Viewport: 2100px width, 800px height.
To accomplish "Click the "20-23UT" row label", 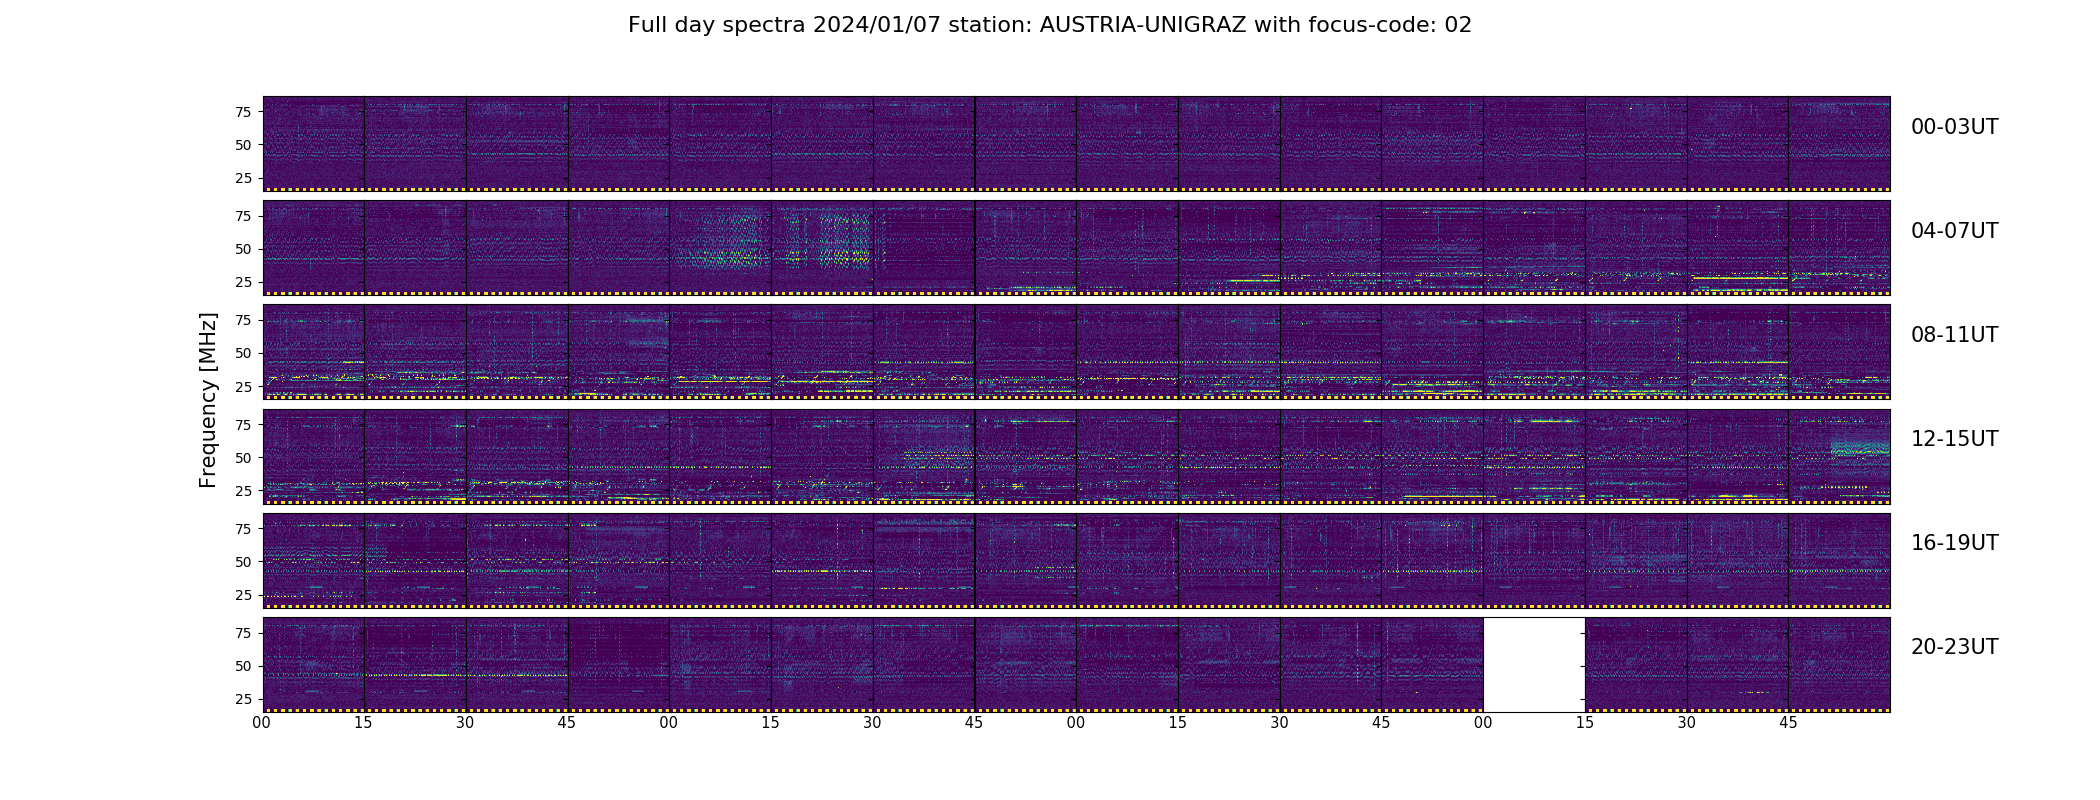I will pos(1954,647).
